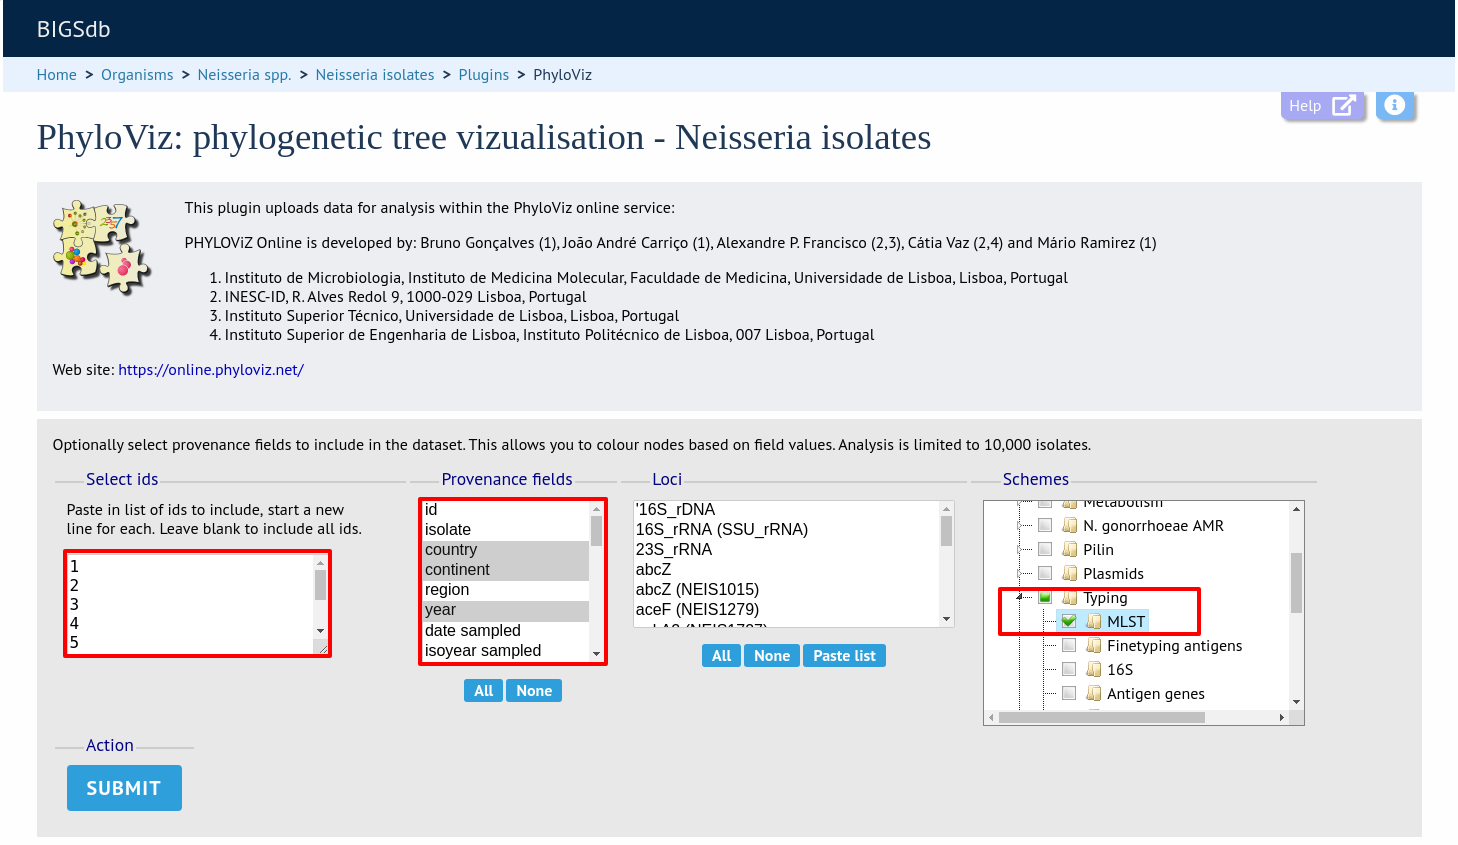Click the blue information icon button
The image size is (1458, 845).
click(x=1395, y=105)
